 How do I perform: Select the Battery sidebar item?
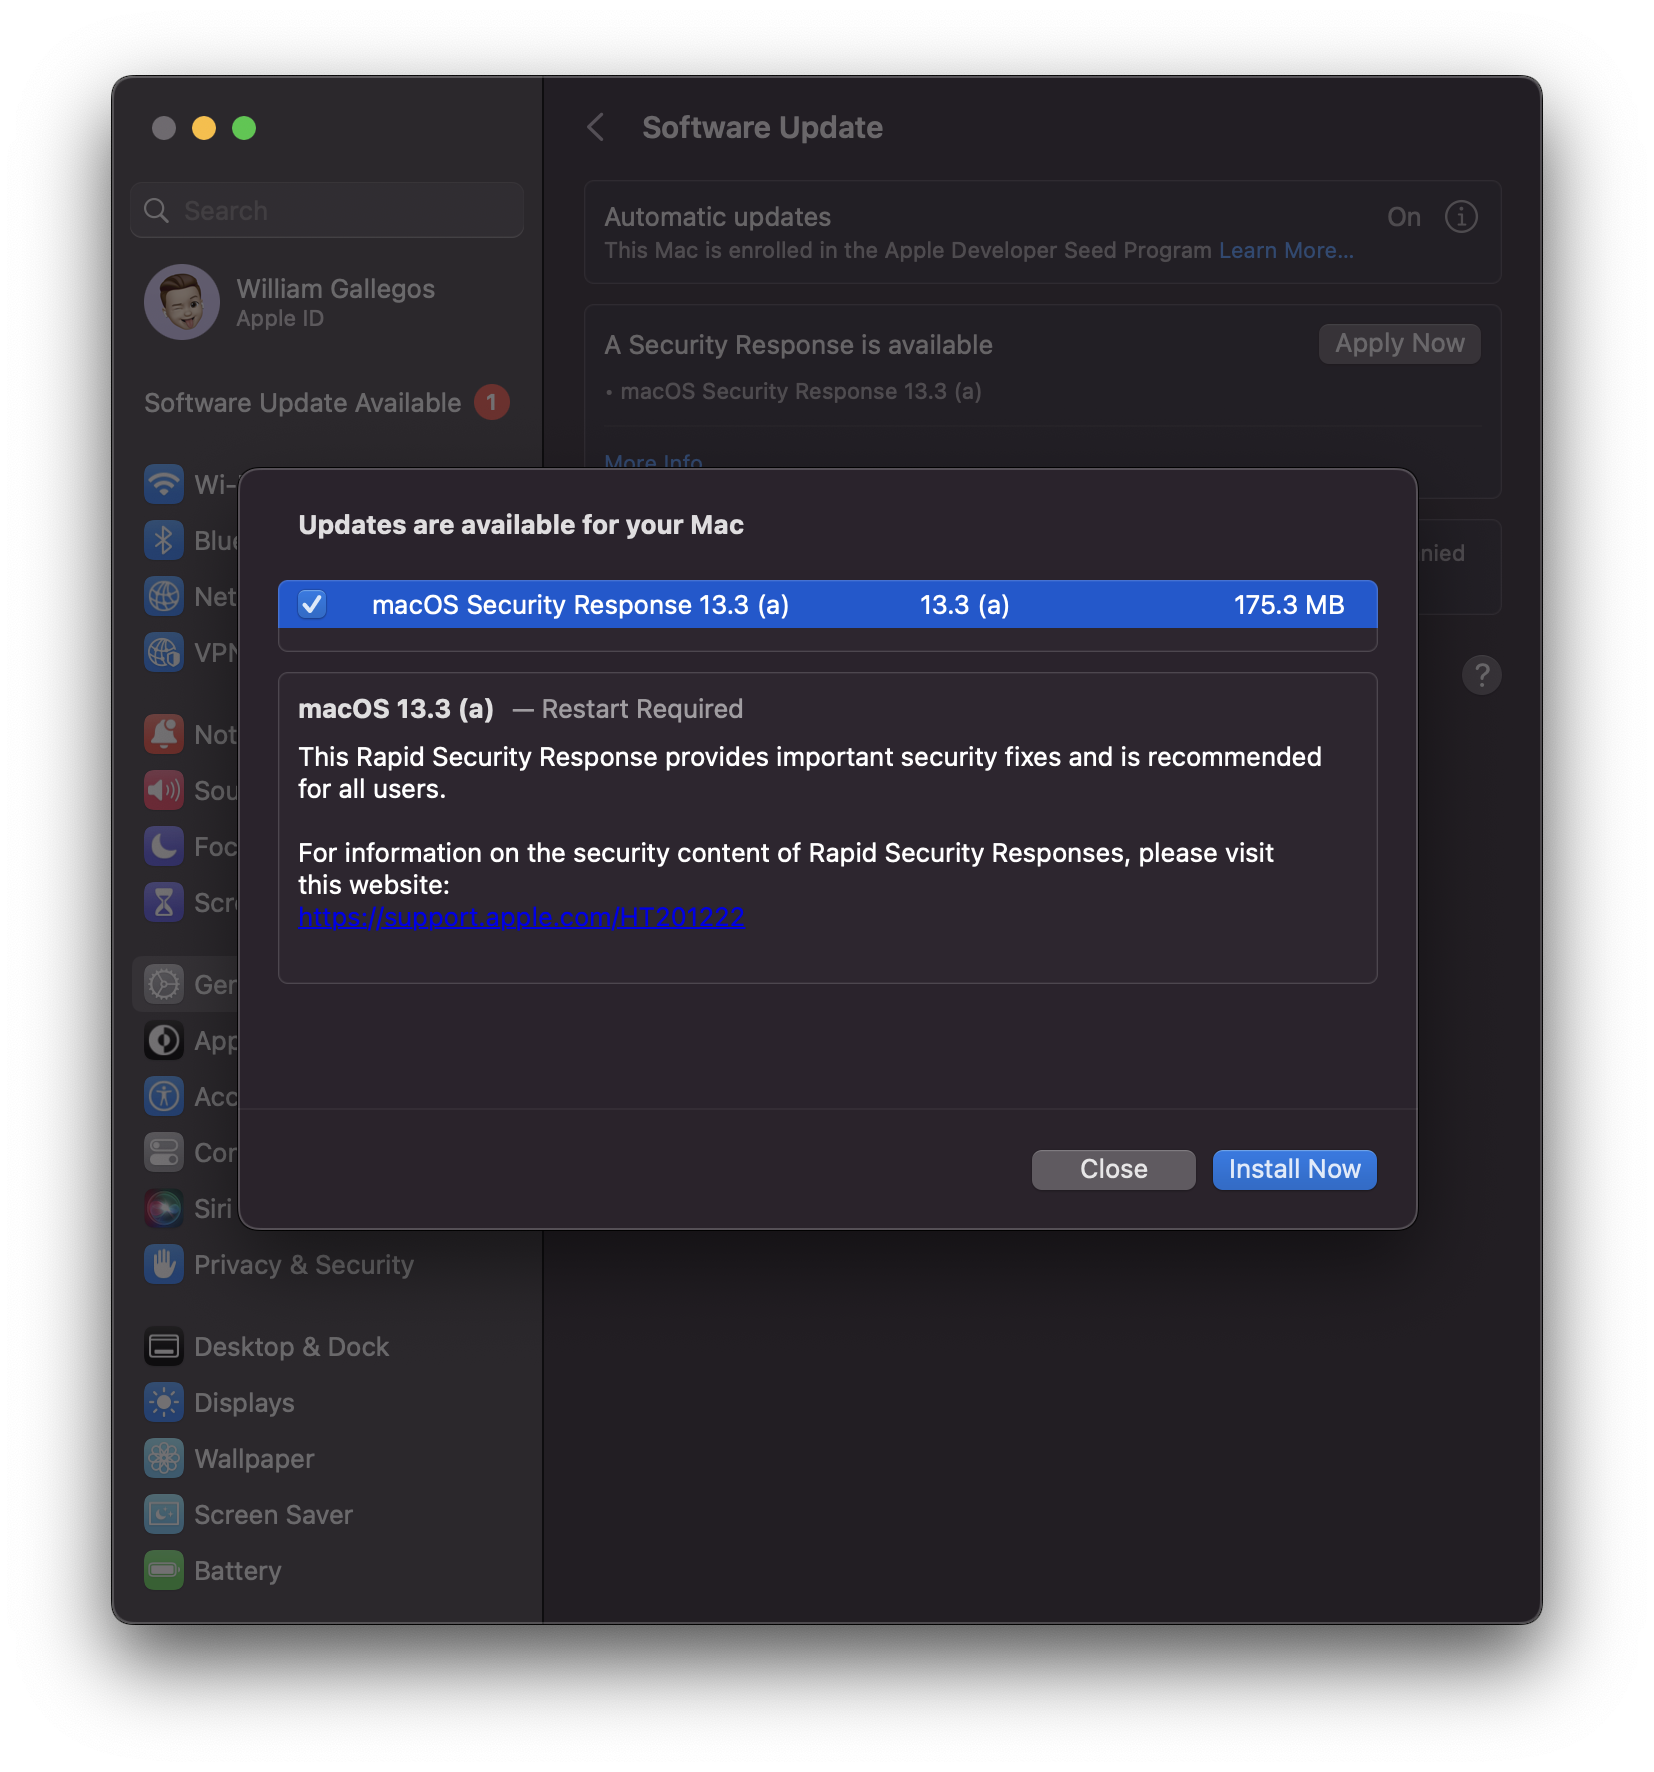[327, 1571]
